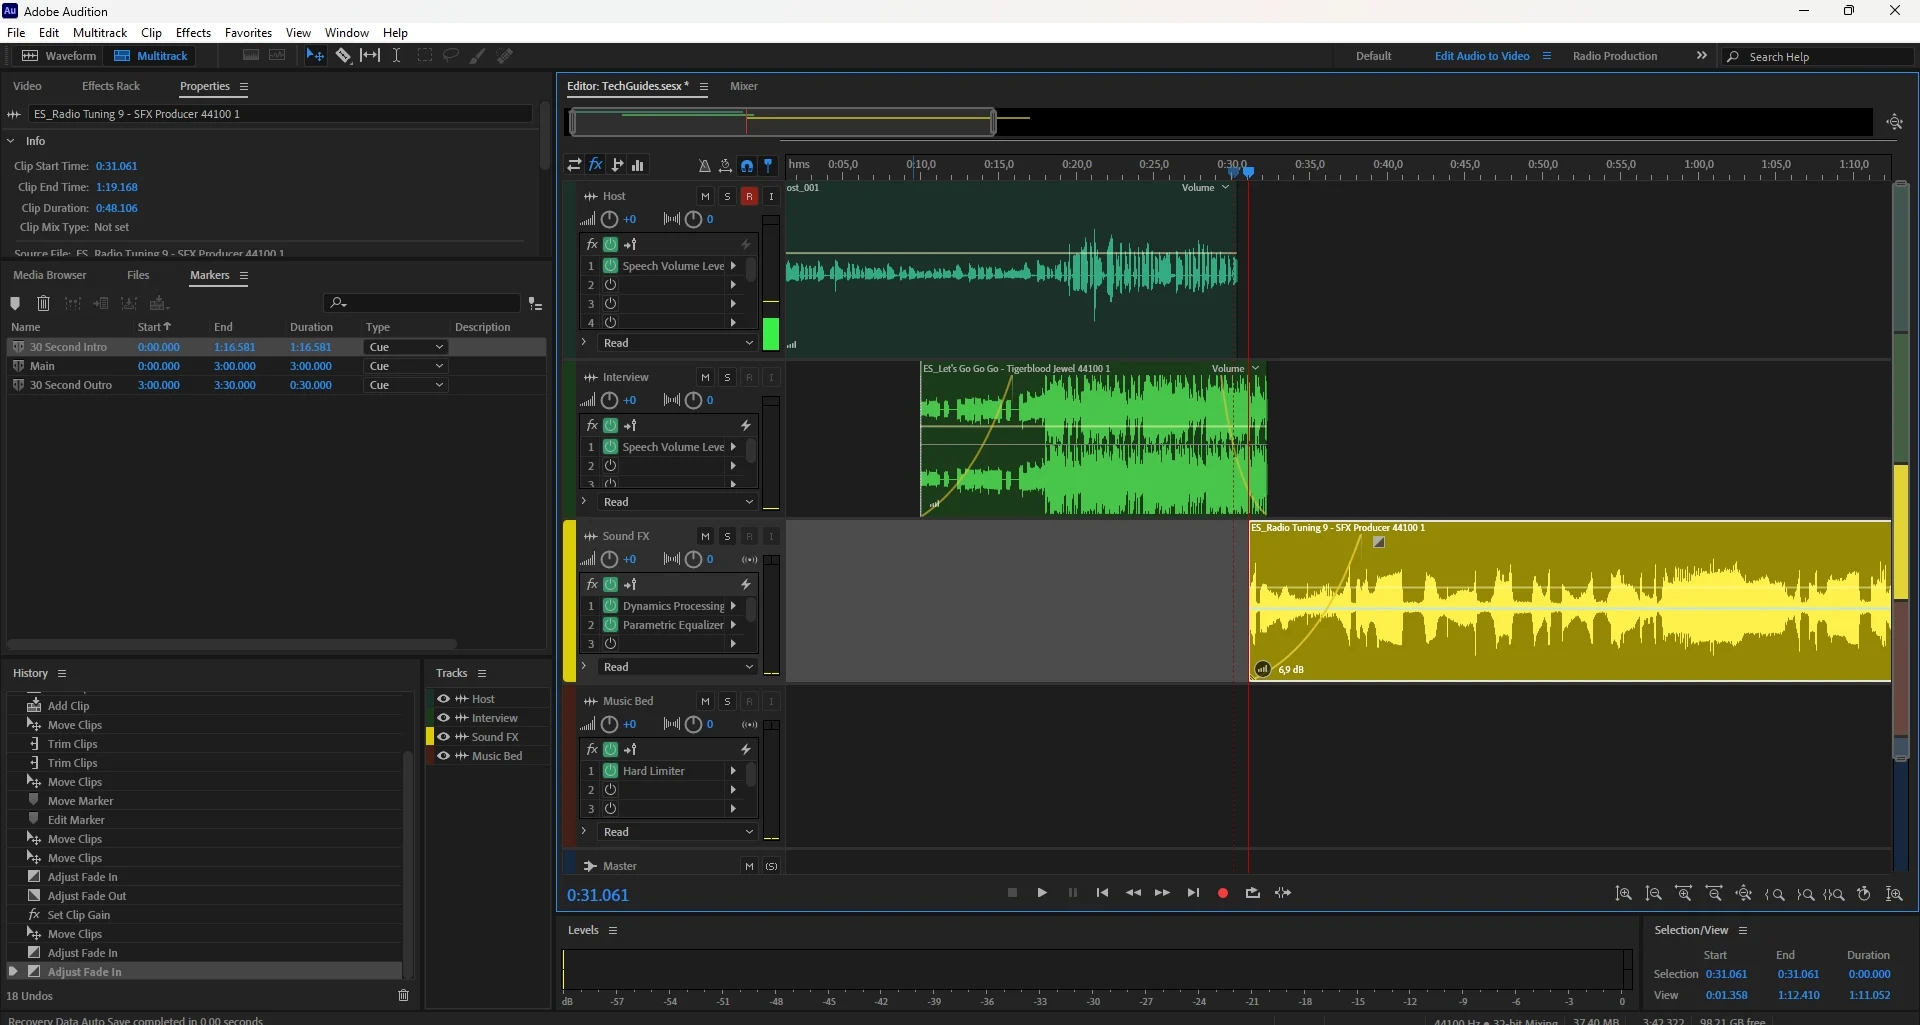Solo the Host track
This screenshot has height=1025, width=1920.
pyautogui.click(x=727, y=196)
